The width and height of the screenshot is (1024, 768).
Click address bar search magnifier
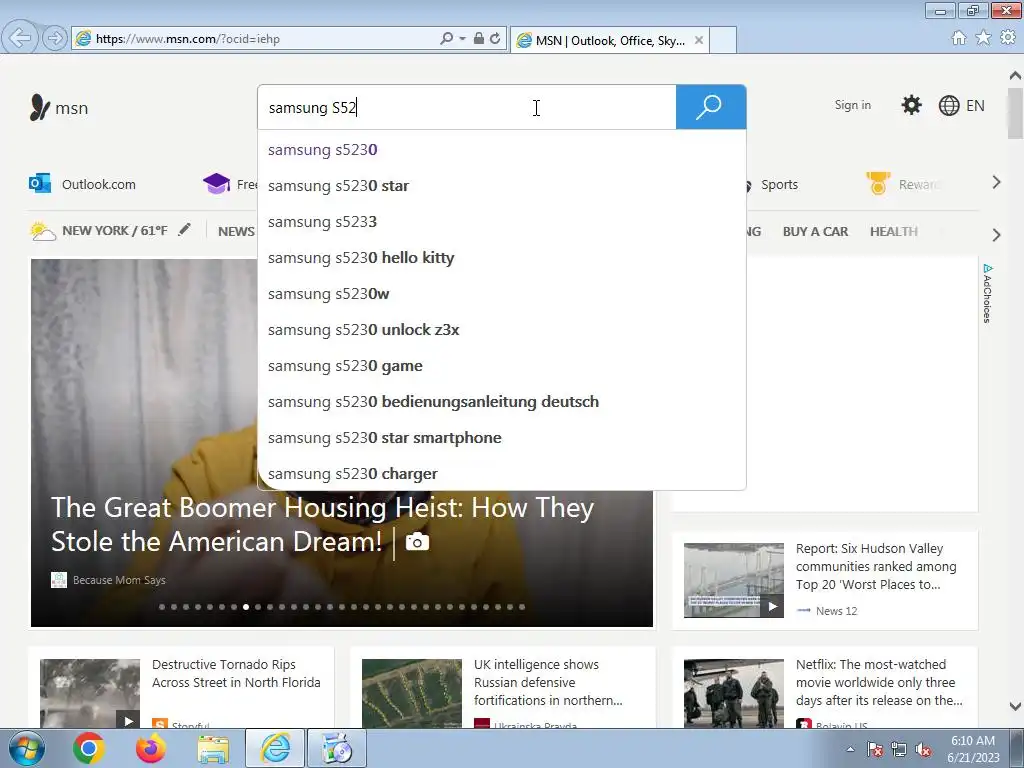[447, 39]
